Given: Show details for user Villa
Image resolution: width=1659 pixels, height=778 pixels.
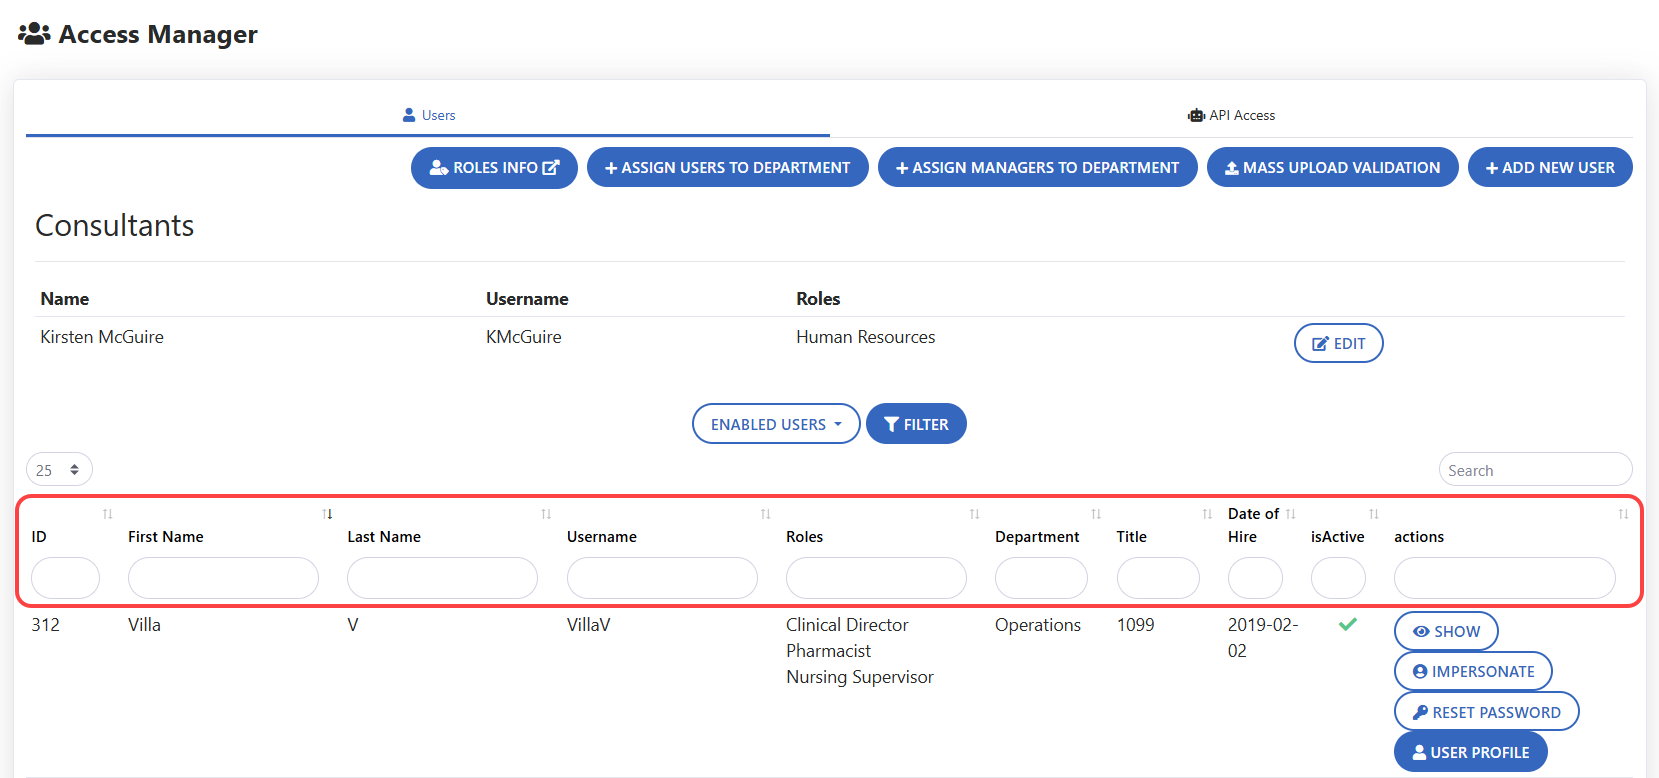Looking at the screenshot, I should [1445, 632].
